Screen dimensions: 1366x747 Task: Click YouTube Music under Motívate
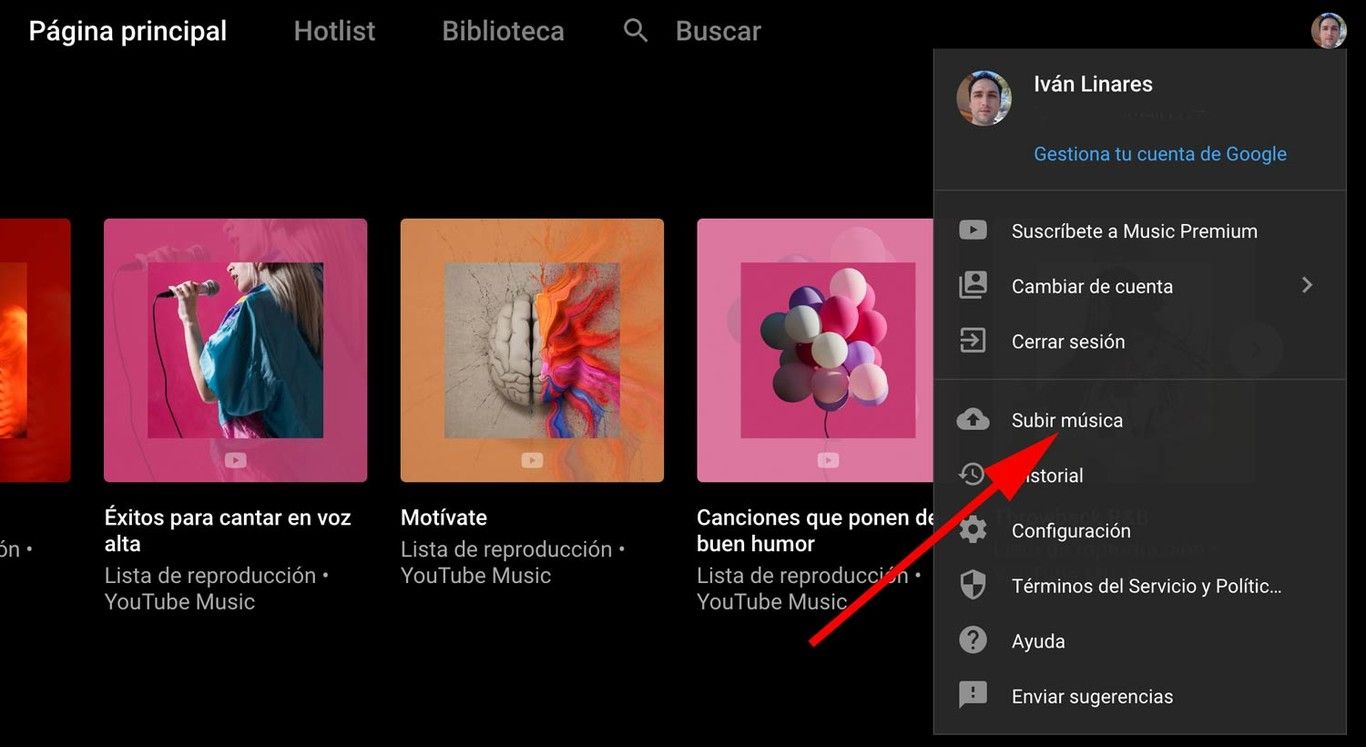pyautogui.click(x=476, y=575)
